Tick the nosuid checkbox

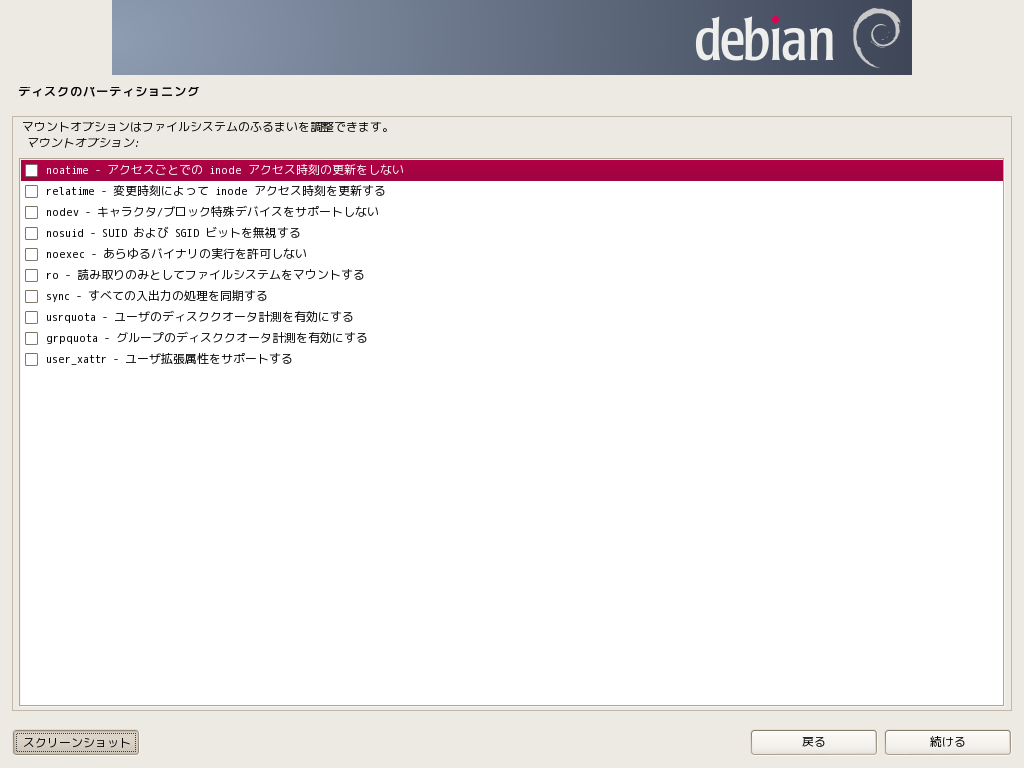[31, 233]
